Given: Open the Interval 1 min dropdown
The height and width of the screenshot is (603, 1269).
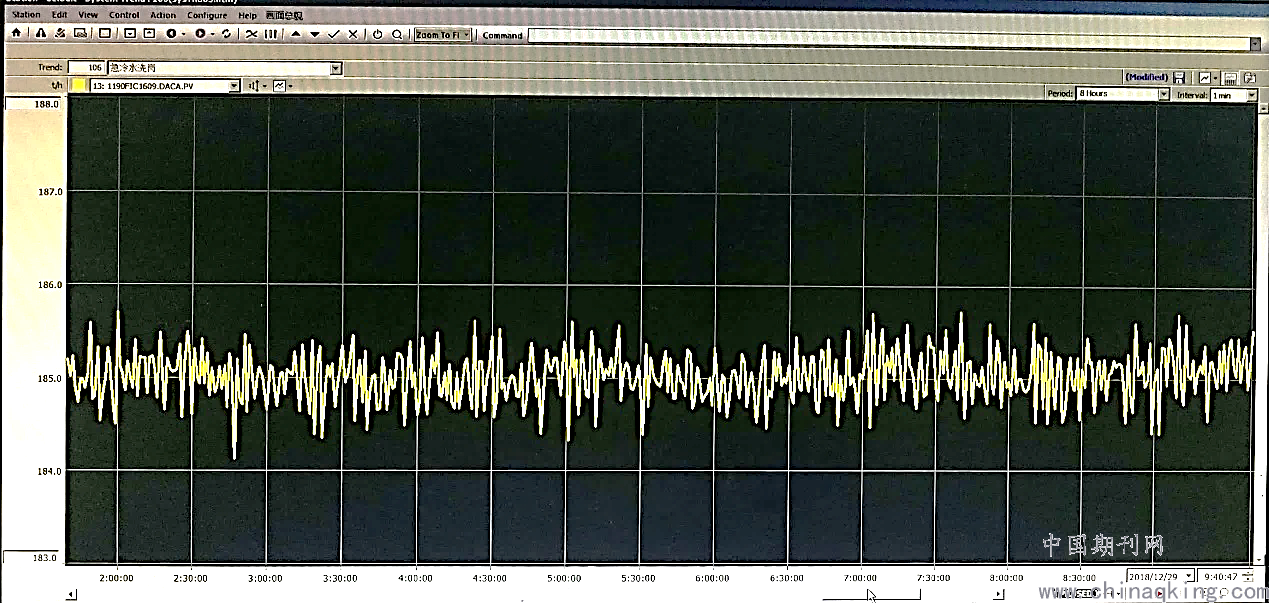Looking at the screenshot, I should pos(1251,94).
